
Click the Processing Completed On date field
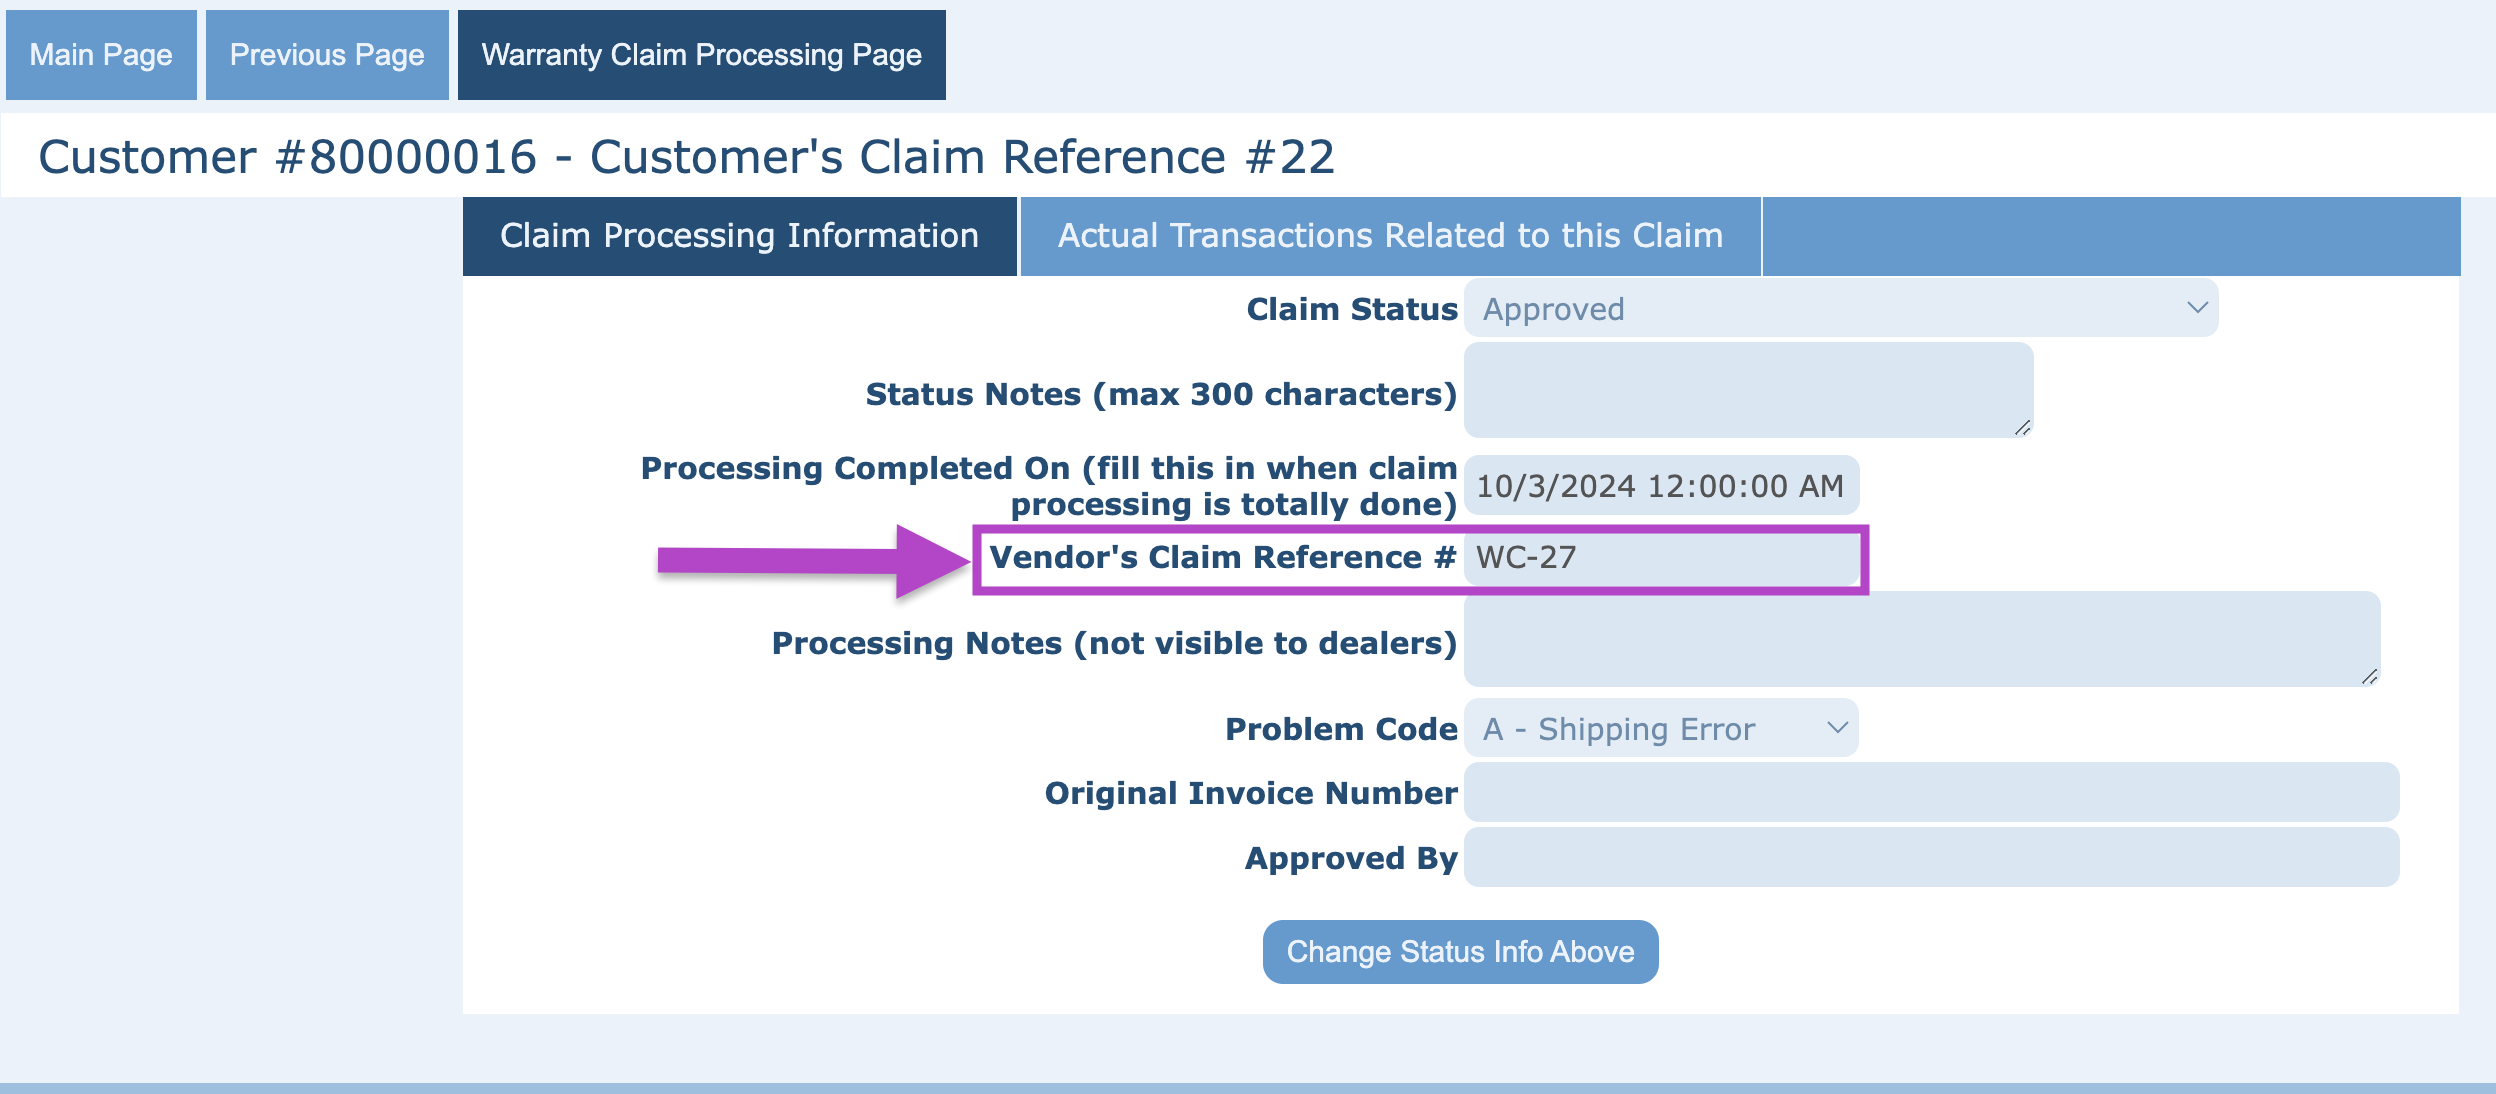pyautogui.click(x=1660, y=486)
